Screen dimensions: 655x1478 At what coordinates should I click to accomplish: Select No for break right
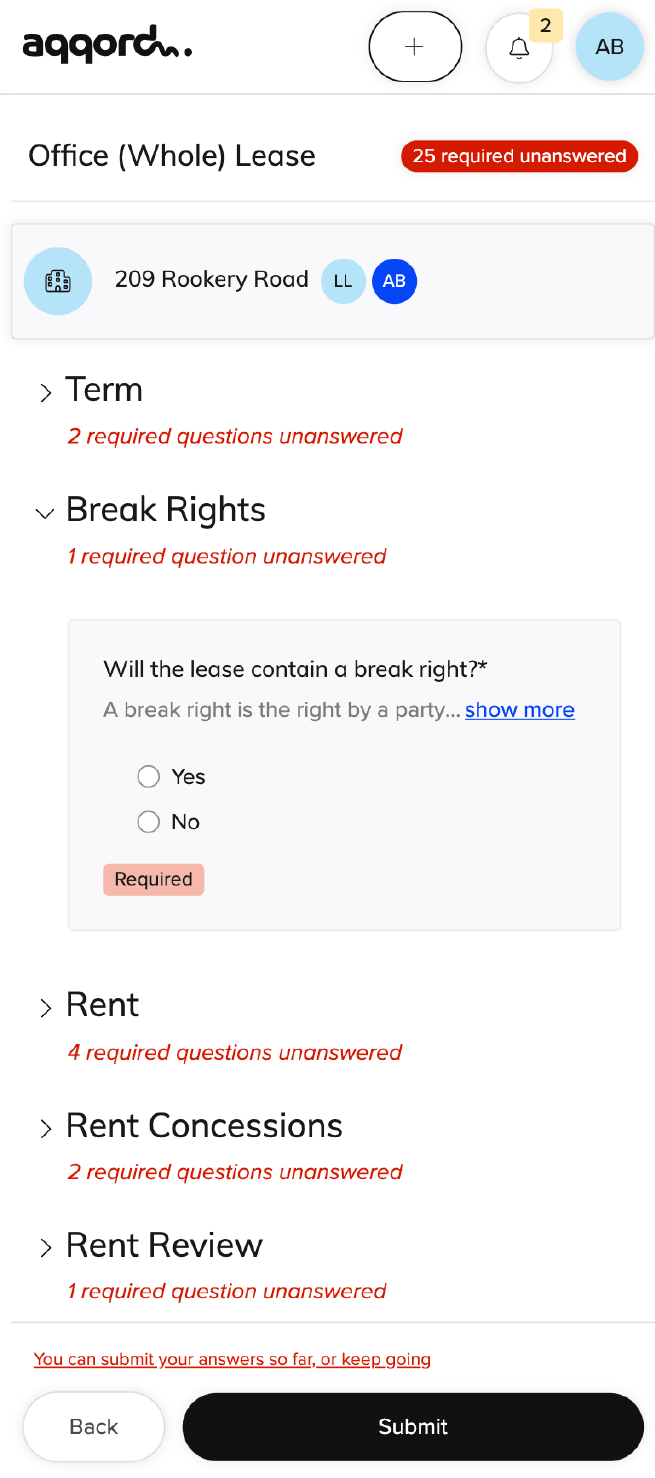tap(149, 821)
